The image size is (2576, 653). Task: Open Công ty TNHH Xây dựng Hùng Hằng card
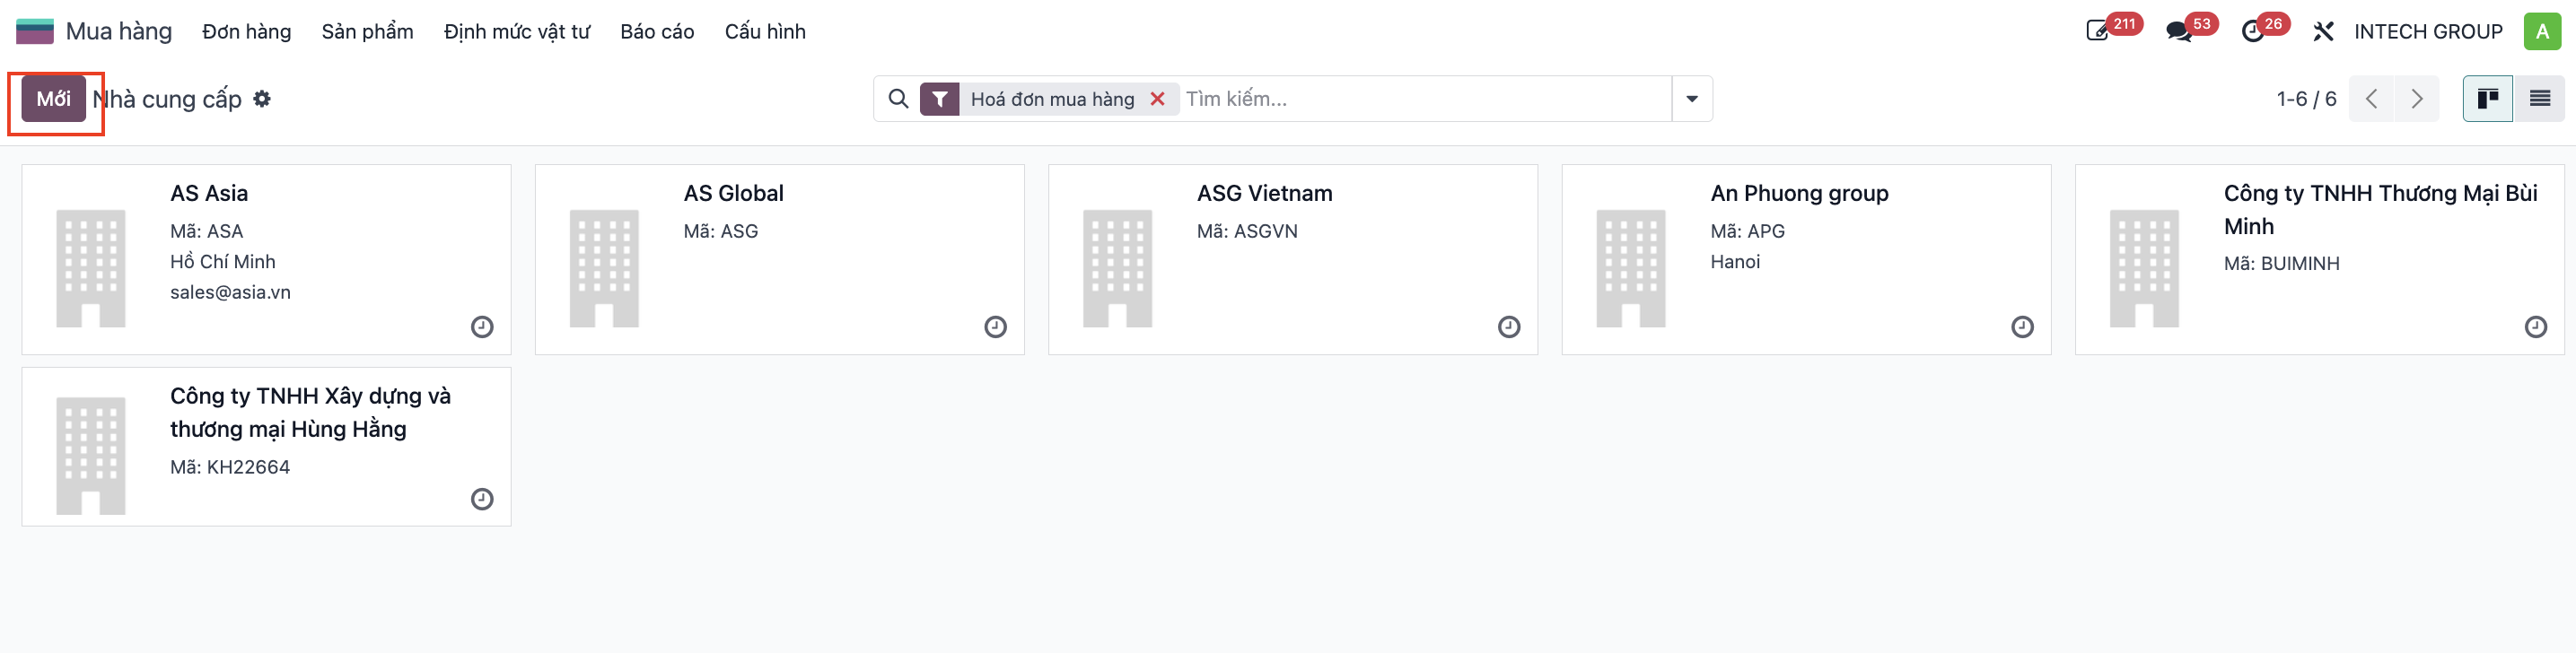266,447
